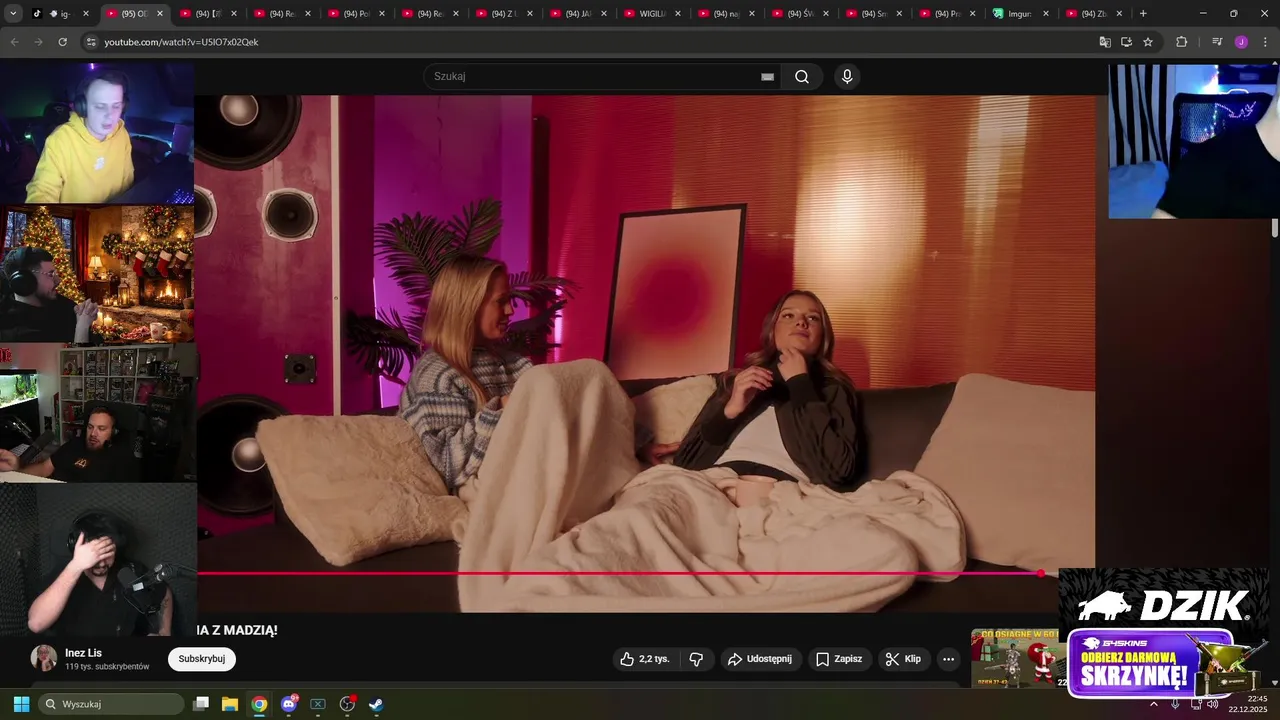Open Google Chrome taskbar icon
The width and height of the screenshot is (1280, 720).
tap(259, 704)
